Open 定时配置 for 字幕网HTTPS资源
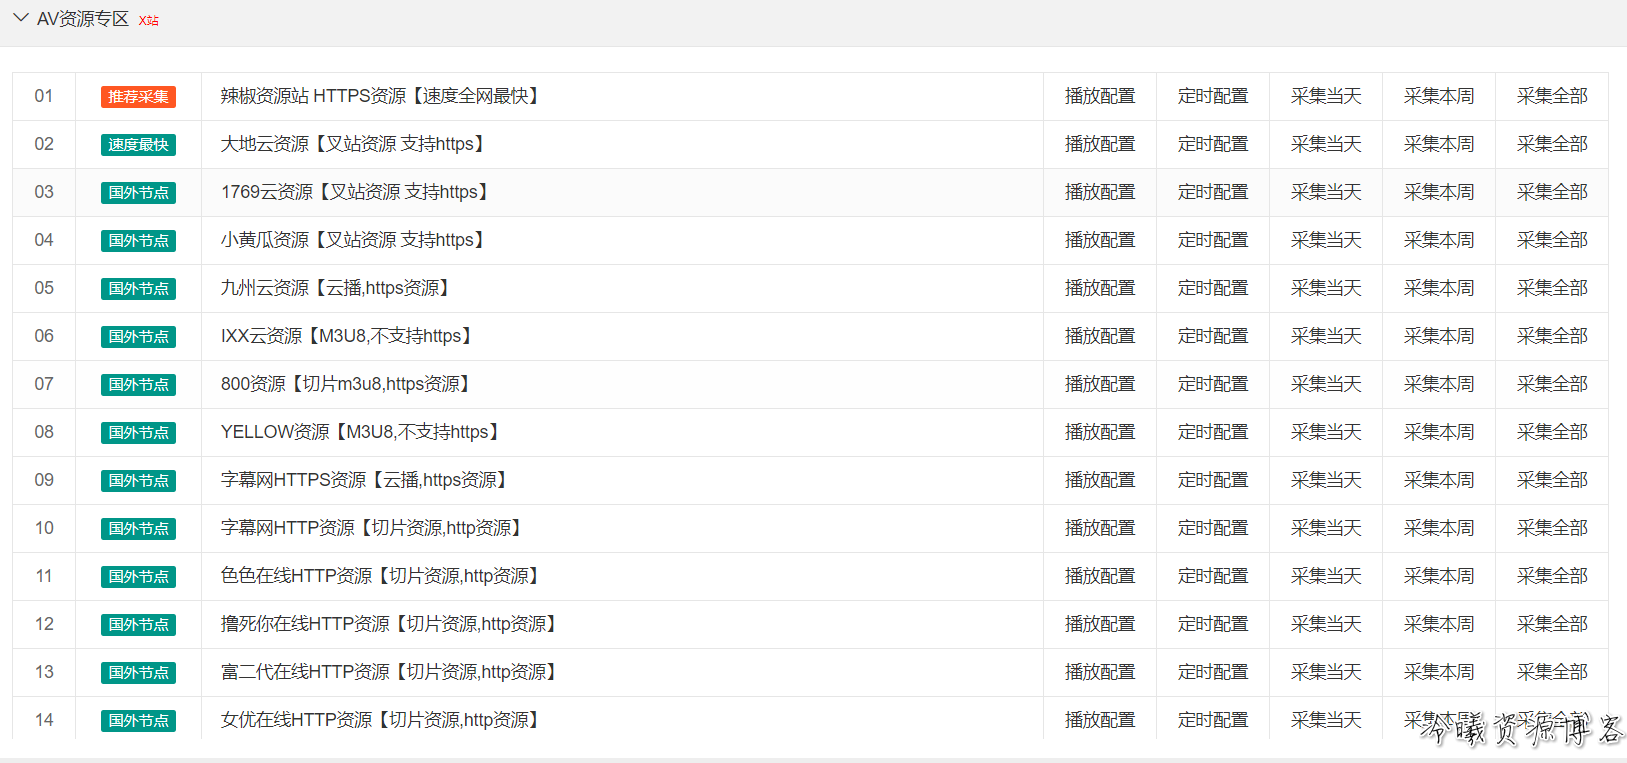1627x763 pixels. coord(1213,480)
